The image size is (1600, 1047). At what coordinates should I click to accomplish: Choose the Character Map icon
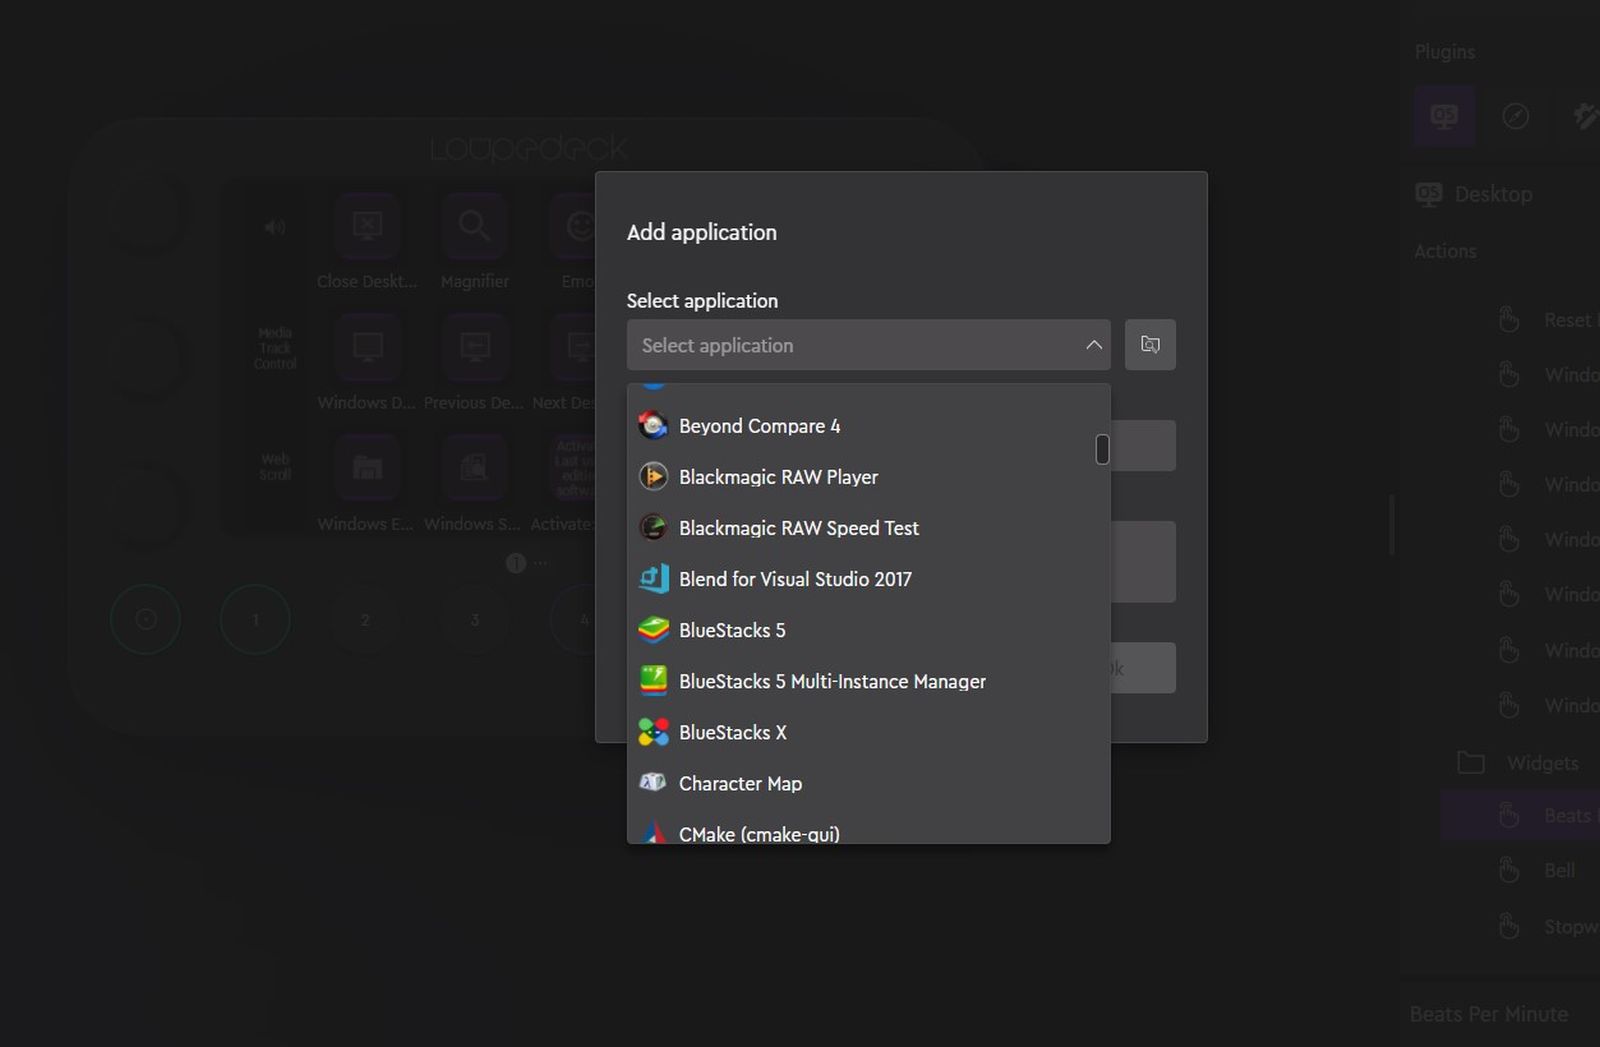[x=653, y=783]
